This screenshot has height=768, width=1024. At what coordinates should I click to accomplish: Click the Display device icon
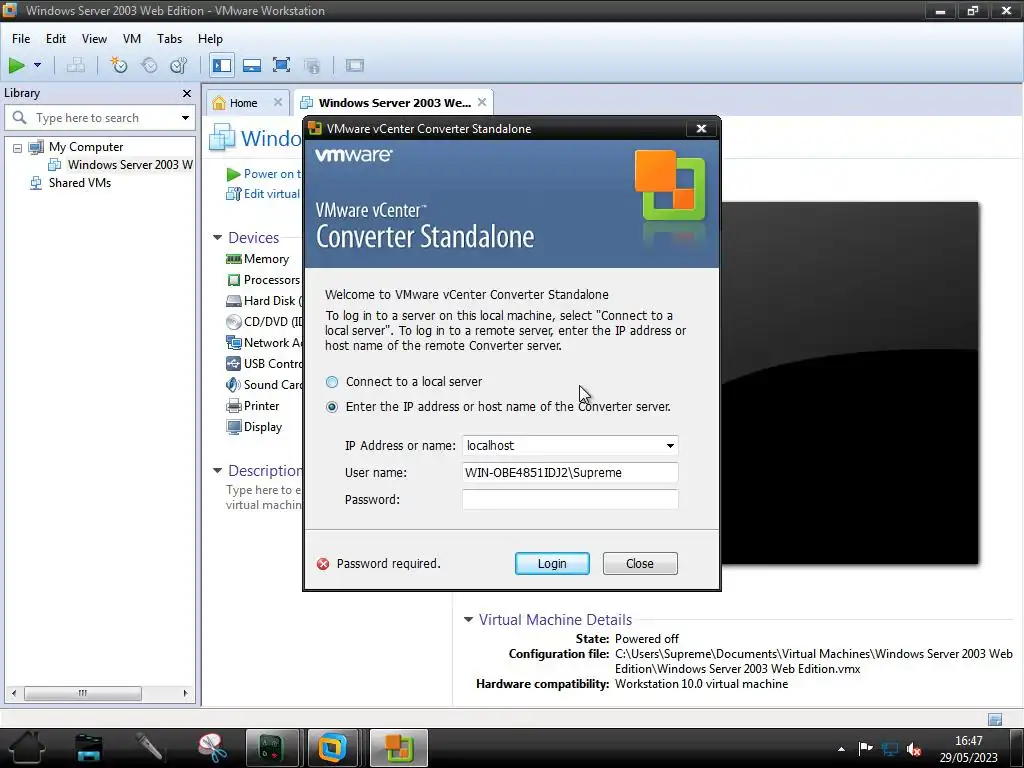pyautogui.click(x=234, y=426)
